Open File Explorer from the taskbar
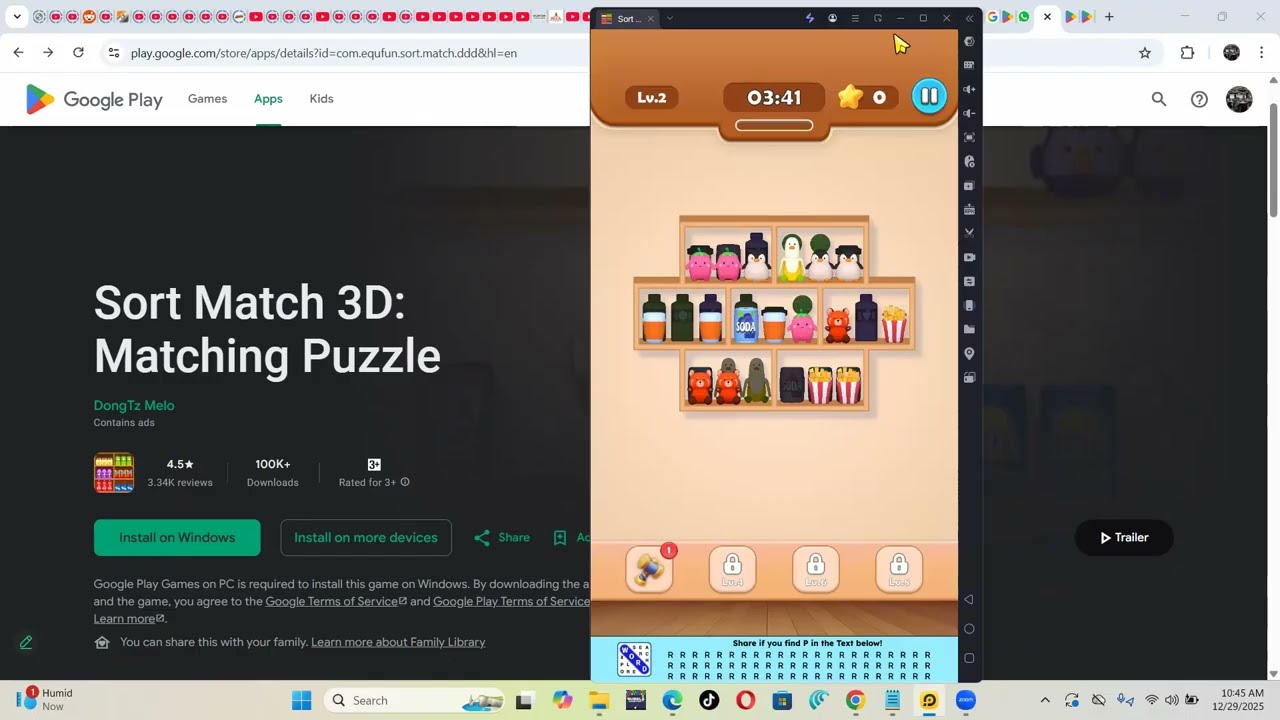The width and height of the screenshot is (1280, 720). click(599, 700)
